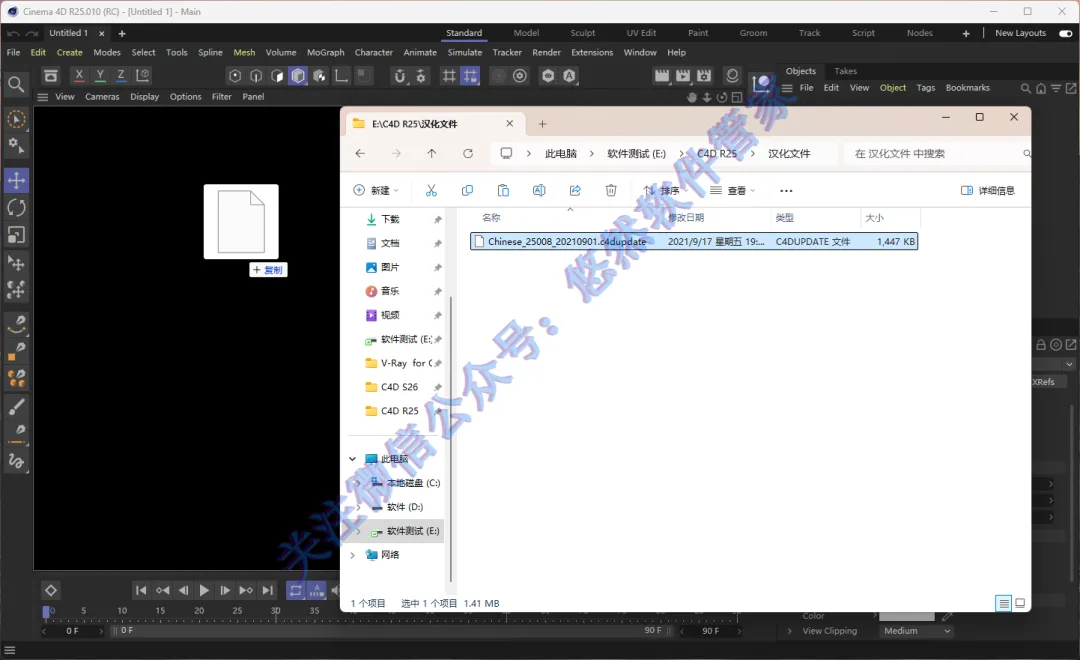
Task: Toggle the 详细信息 details pane
Action: tap(988, 190)
